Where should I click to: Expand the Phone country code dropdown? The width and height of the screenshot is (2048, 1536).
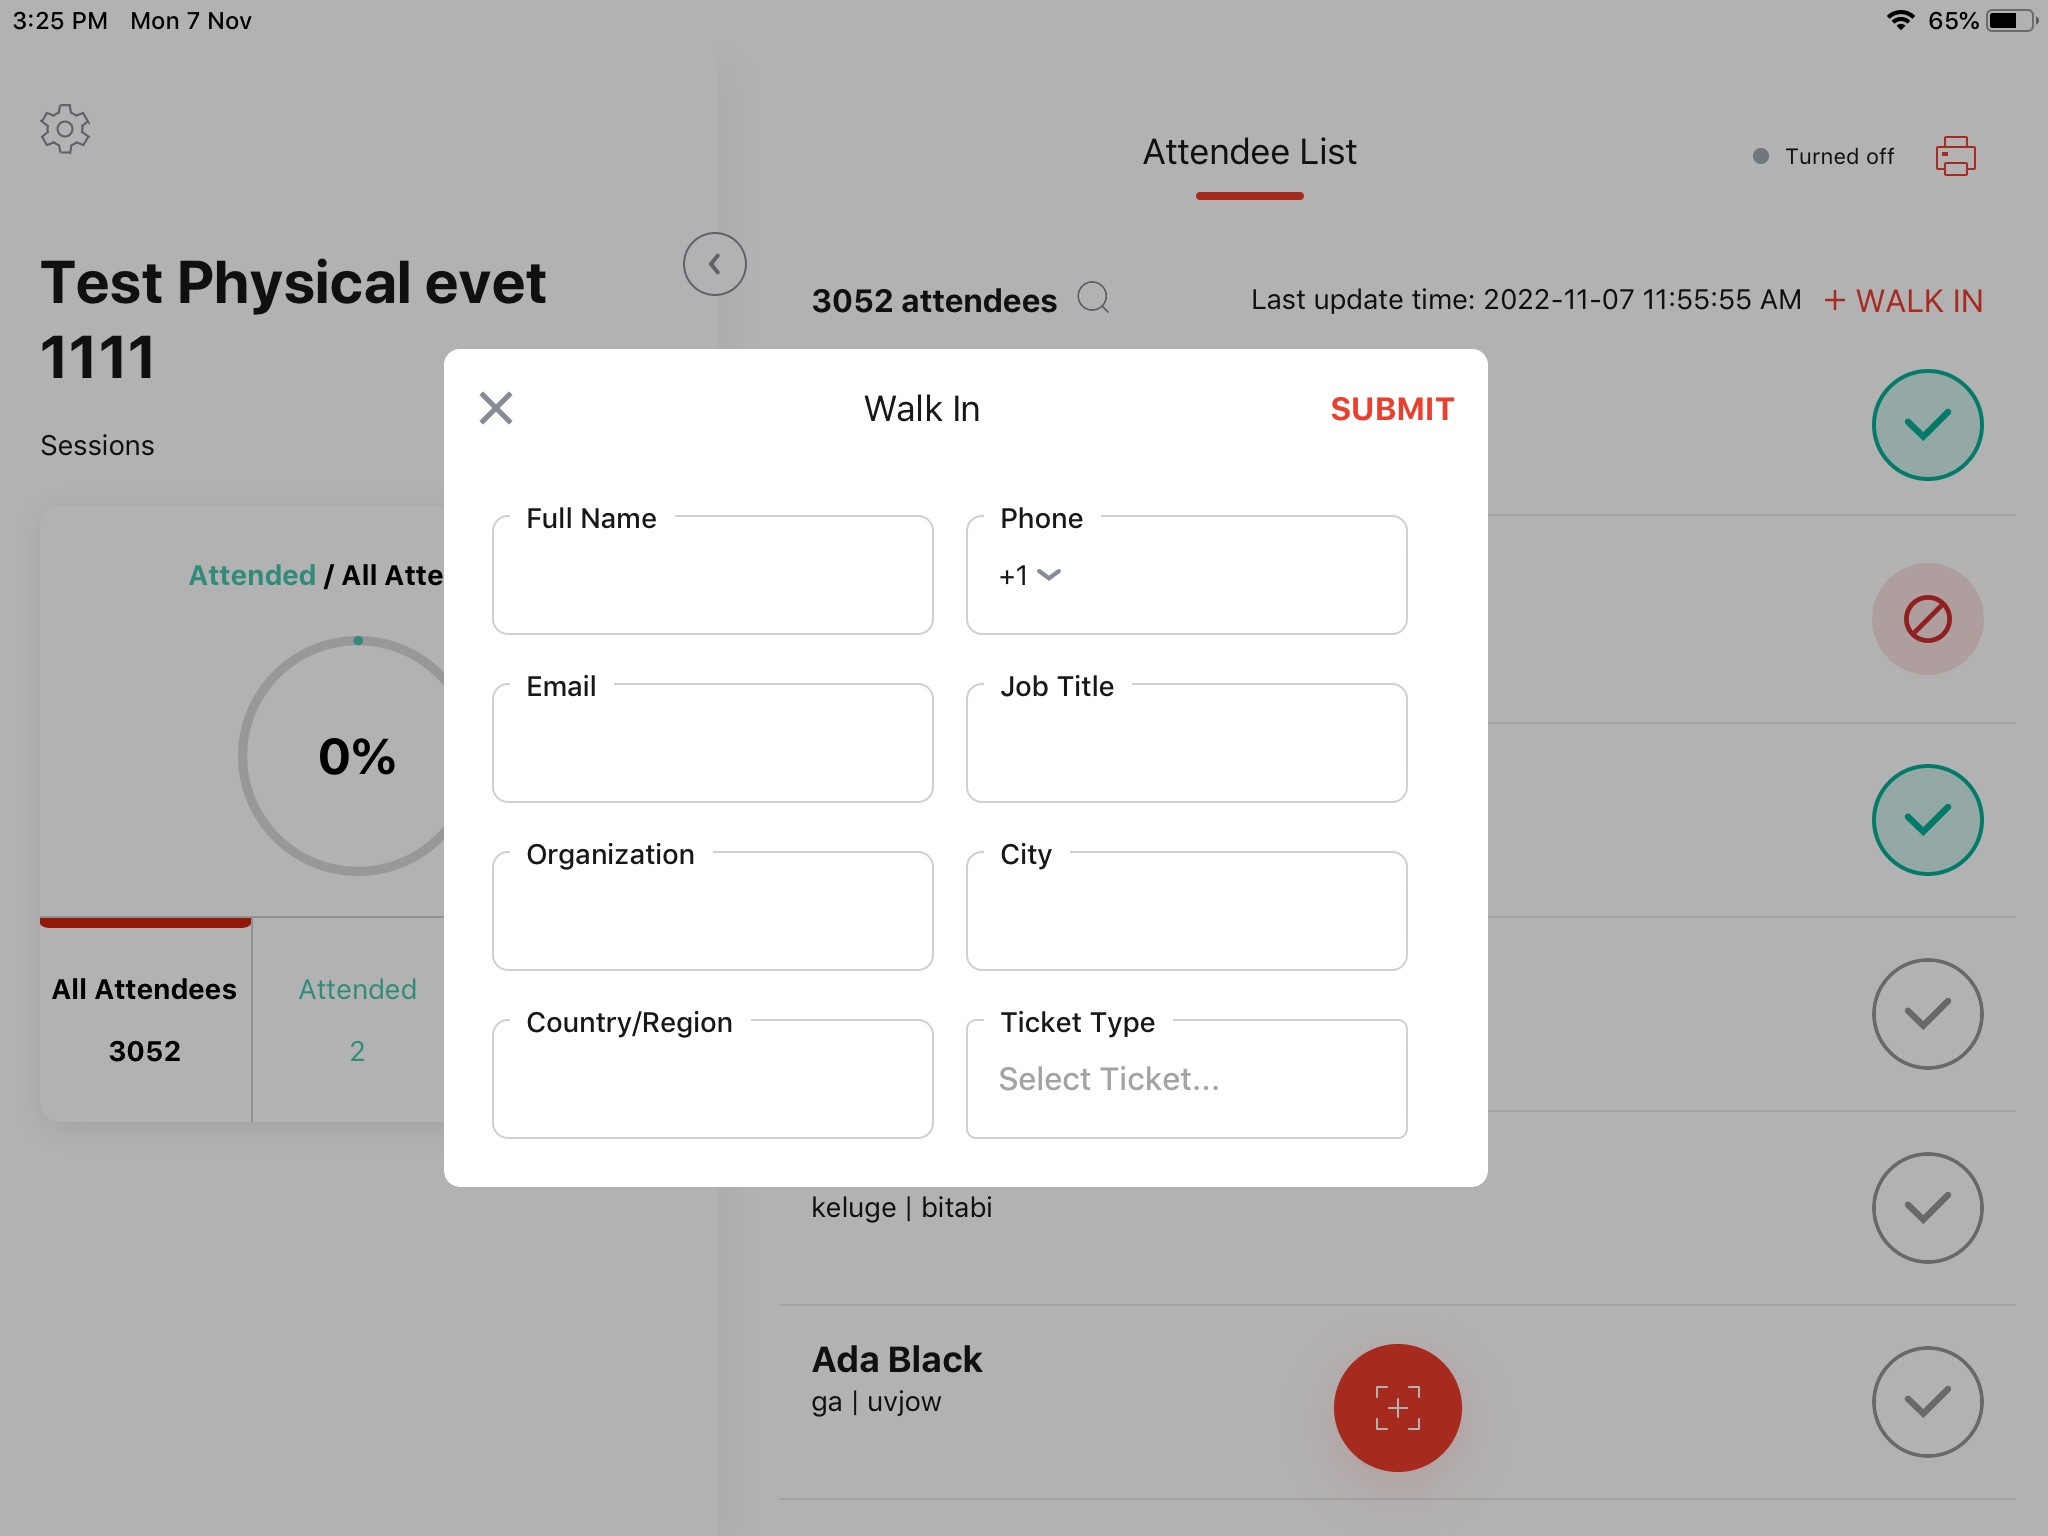[1029, 576]
